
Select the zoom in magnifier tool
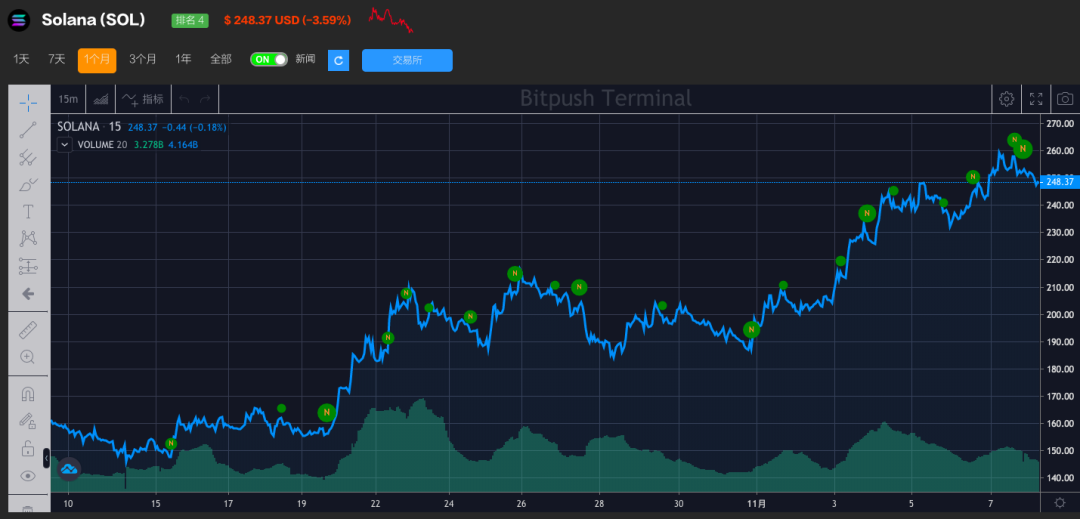pos(28,357)
